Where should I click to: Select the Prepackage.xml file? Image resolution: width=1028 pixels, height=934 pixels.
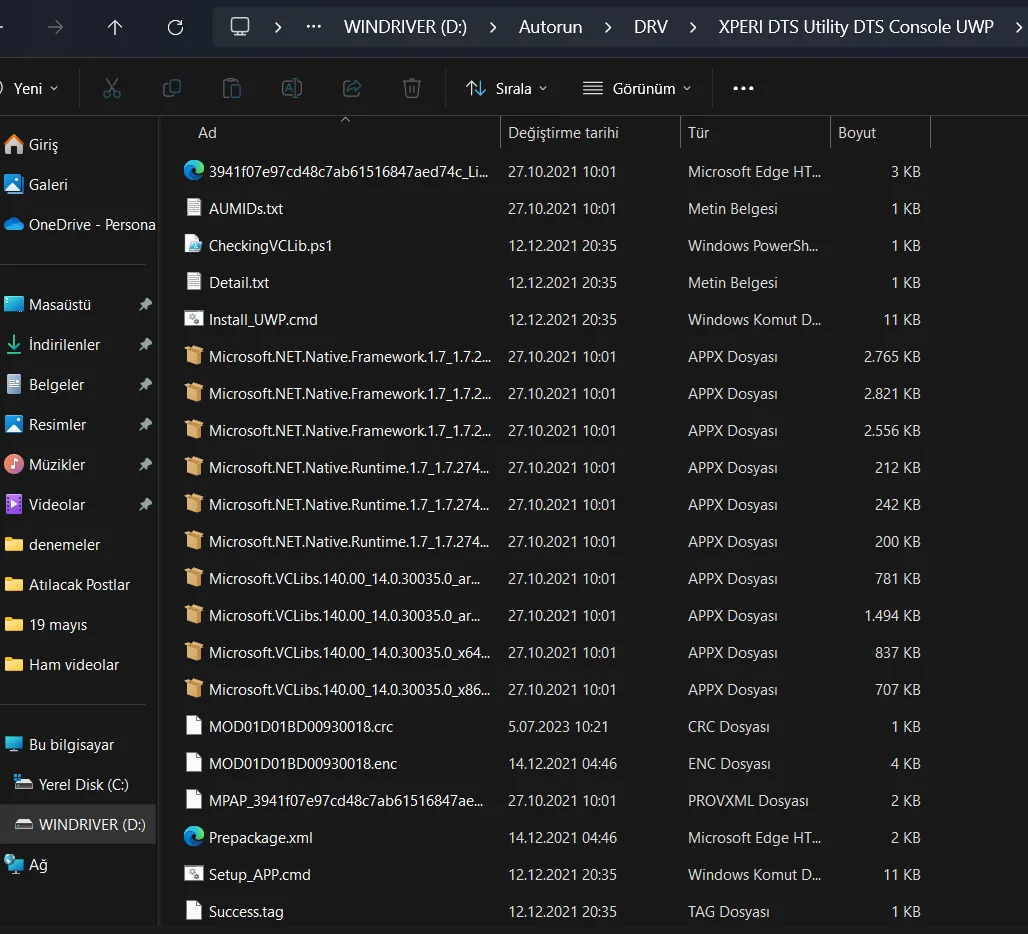click(260, 837)
